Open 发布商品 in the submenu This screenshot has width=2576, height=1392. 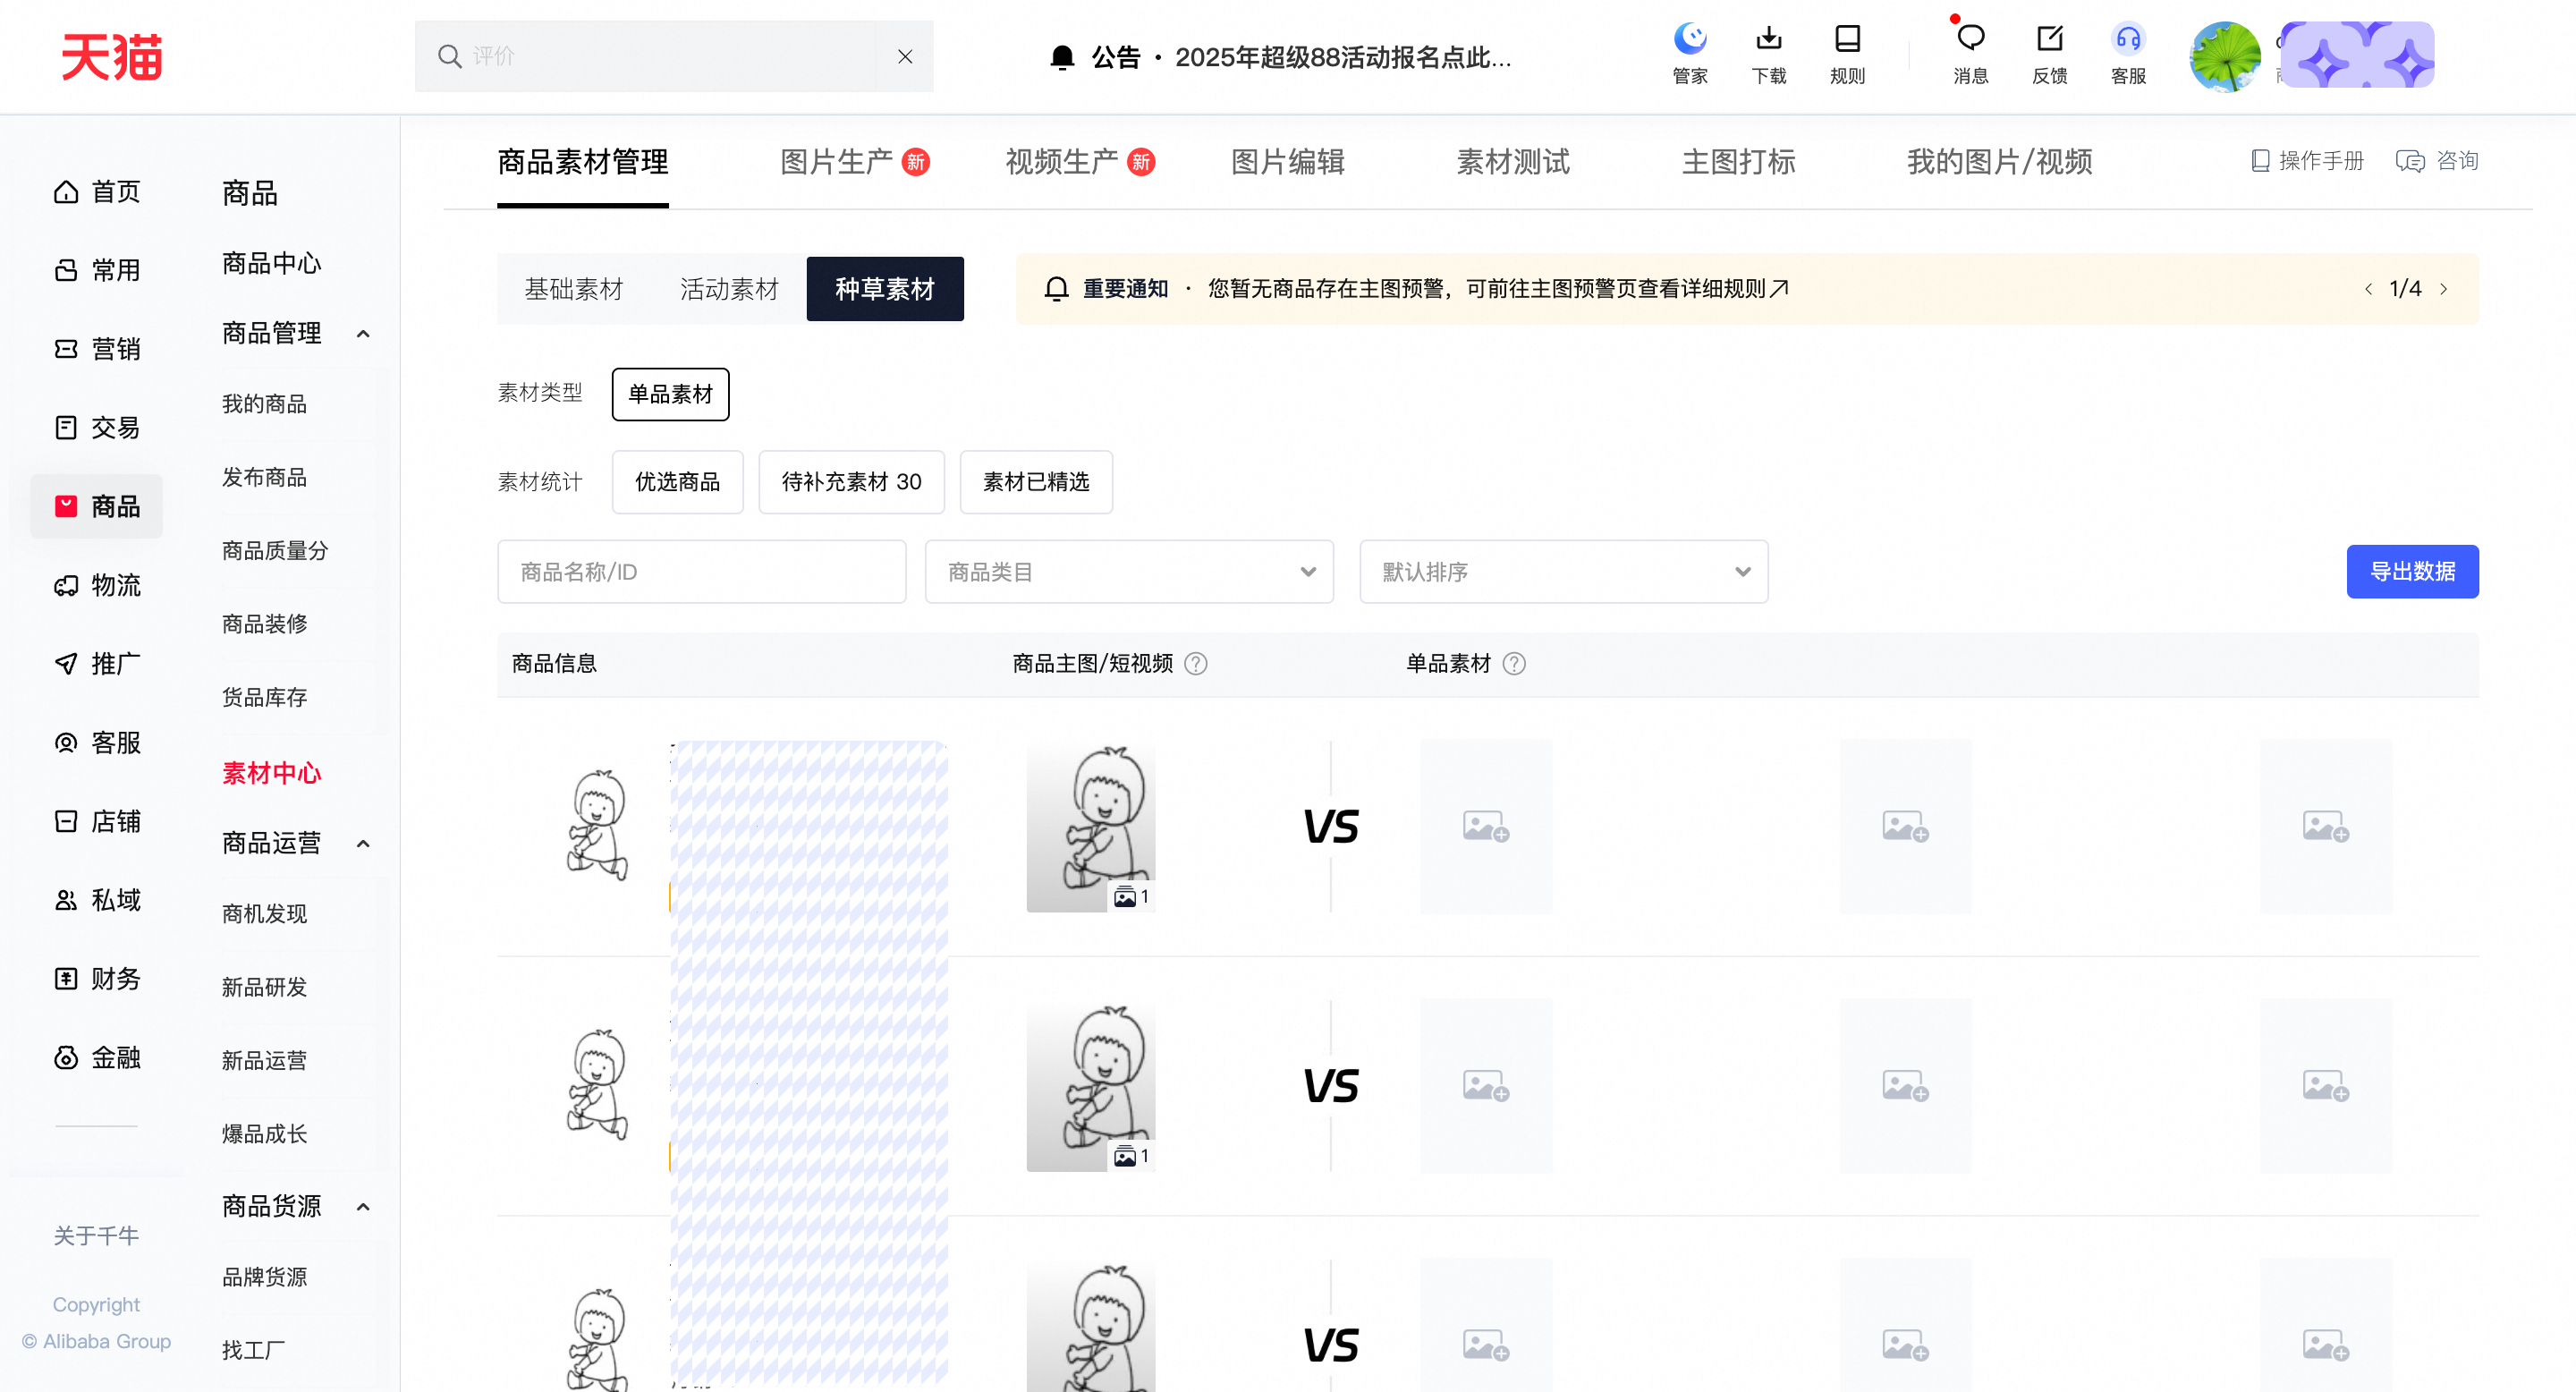pyautogui.click(x=264, y=477)
